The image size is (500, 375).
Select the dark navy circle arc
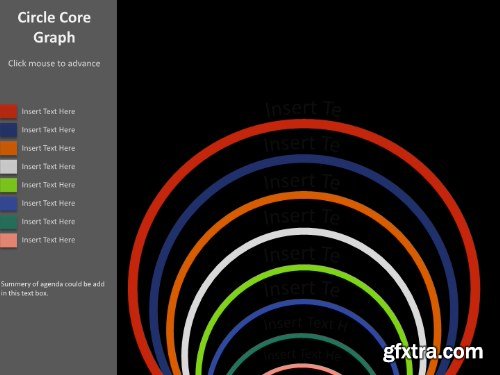pyautogui.click(x=303, y=160)
